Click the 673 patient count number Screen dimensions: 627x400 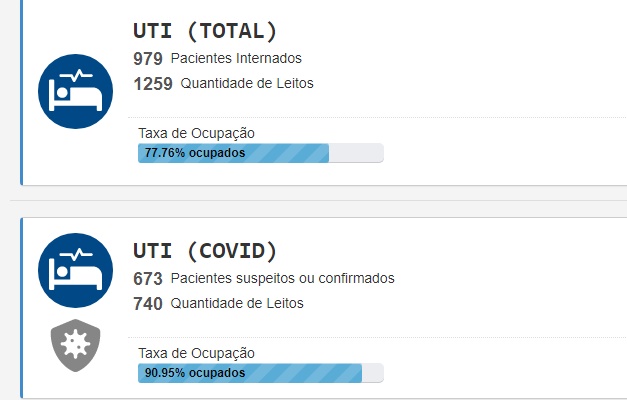[148, 279]
